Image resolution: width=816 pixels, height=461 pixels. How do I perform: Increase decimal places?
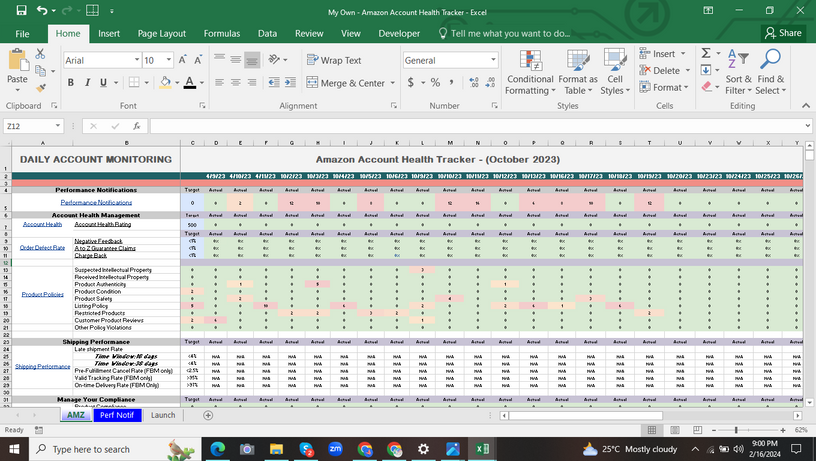[x=474, y=83]
